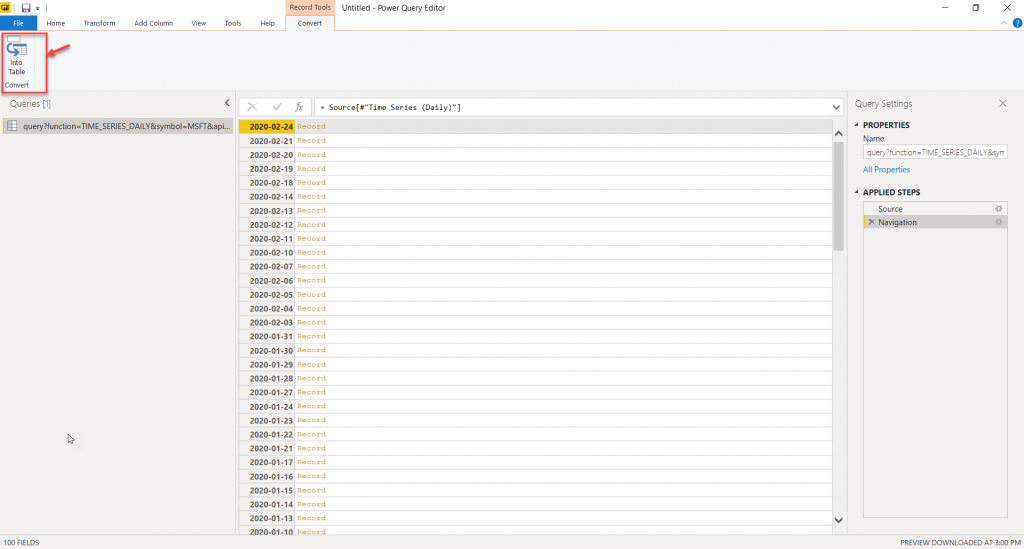Open the Record link for 2020-01-24
This screenshot has height=549, width=1024.
(311, 406)
